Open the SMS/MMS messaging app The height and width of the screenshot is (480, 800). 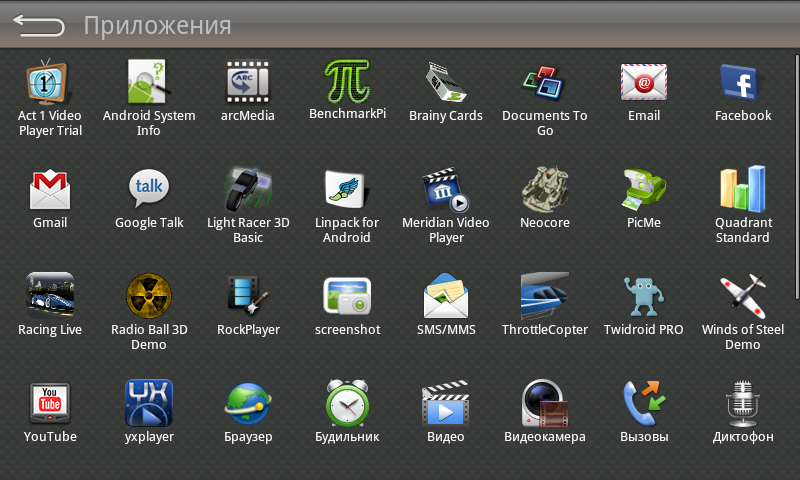446,296
